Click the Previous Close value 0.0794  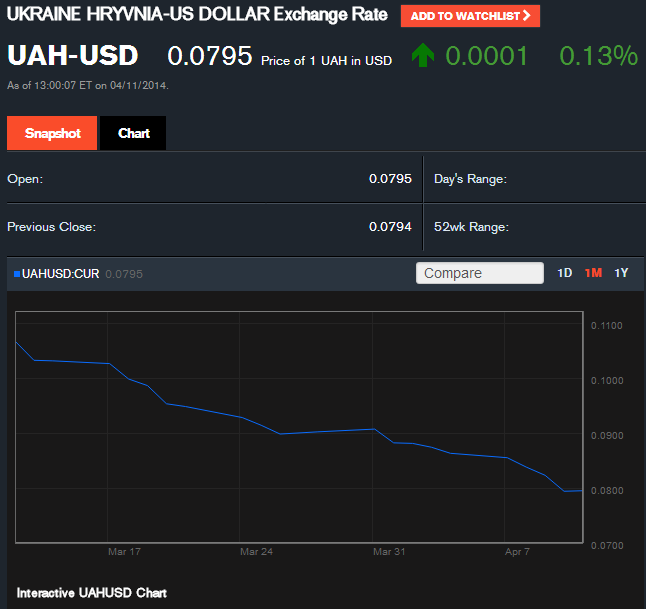click(x=390, y=227)
